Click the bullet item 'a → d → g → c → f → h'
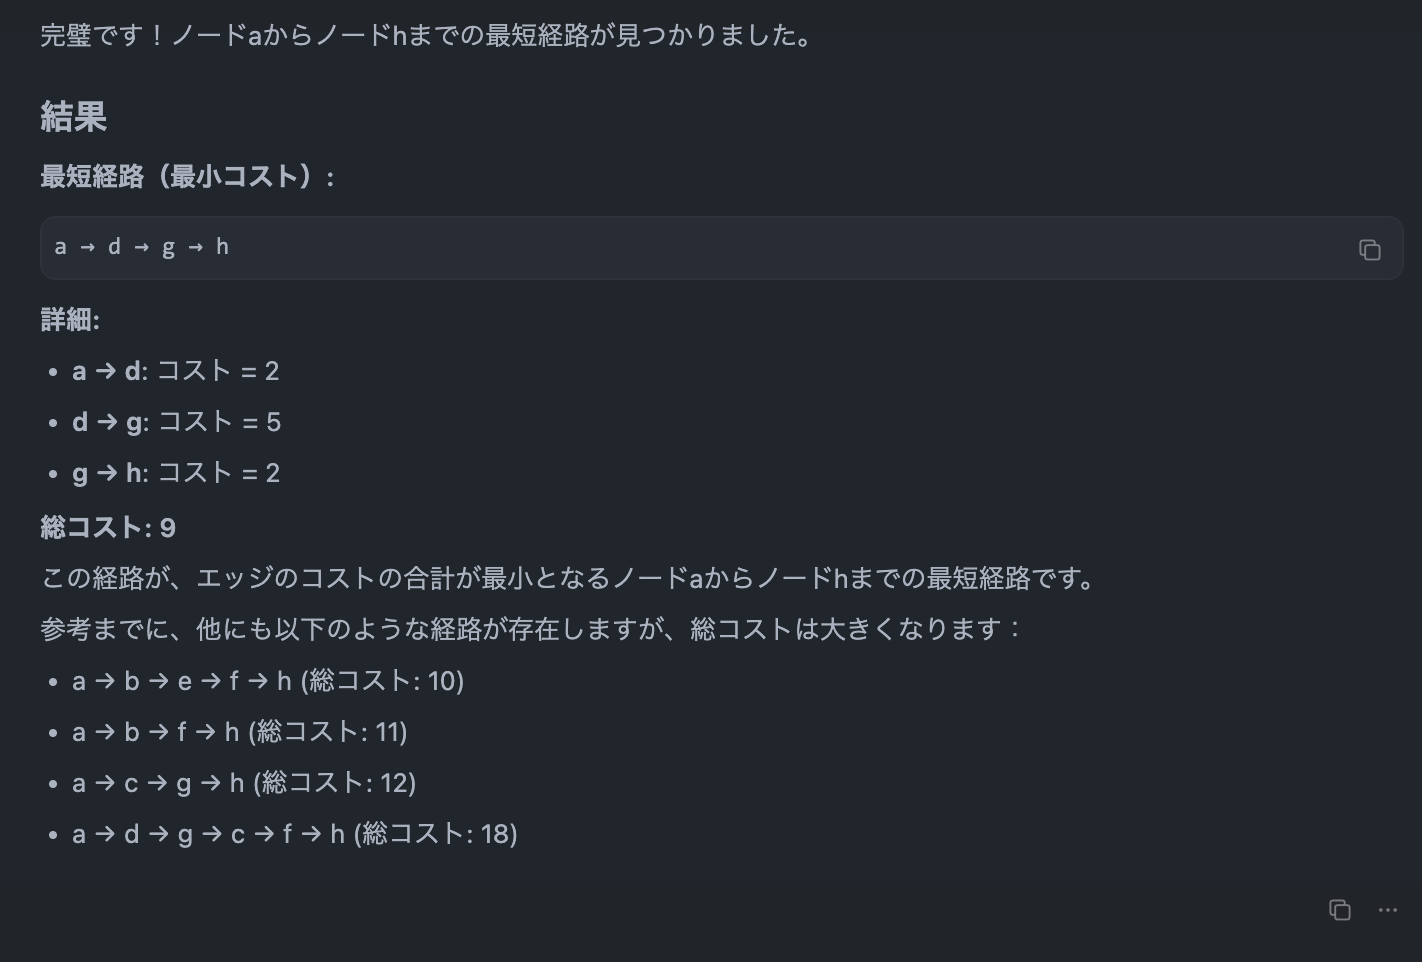Image resolution: width=1422 pixels, height=962 pixels. pyautogui.click(x=295, y=833)
